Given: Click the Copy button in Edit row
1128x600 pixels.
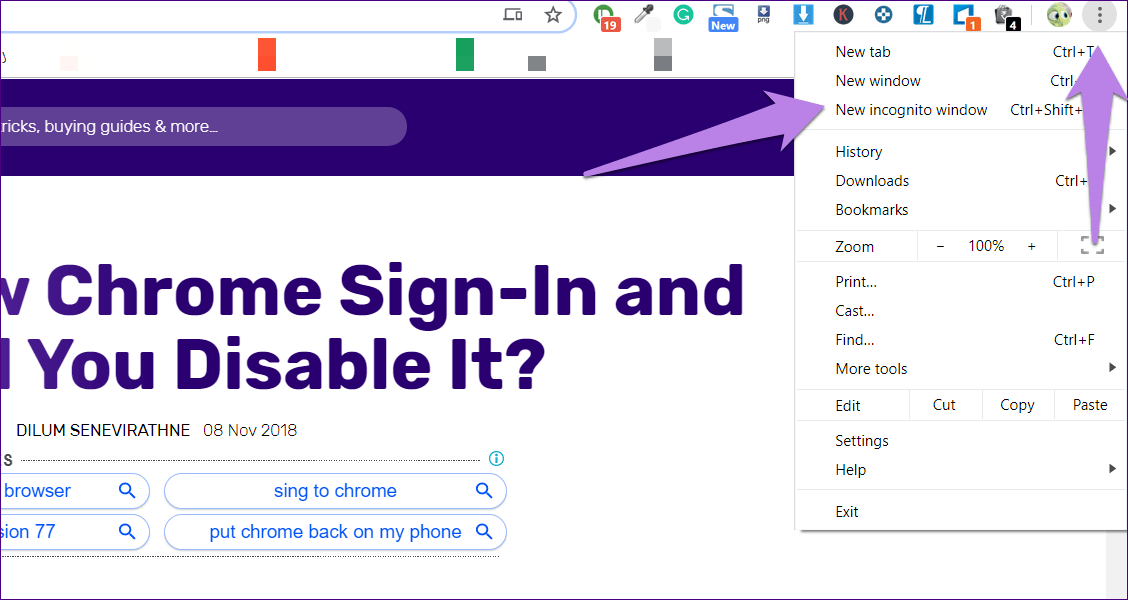Looking at the screenshot, I should click(1017, 405).
